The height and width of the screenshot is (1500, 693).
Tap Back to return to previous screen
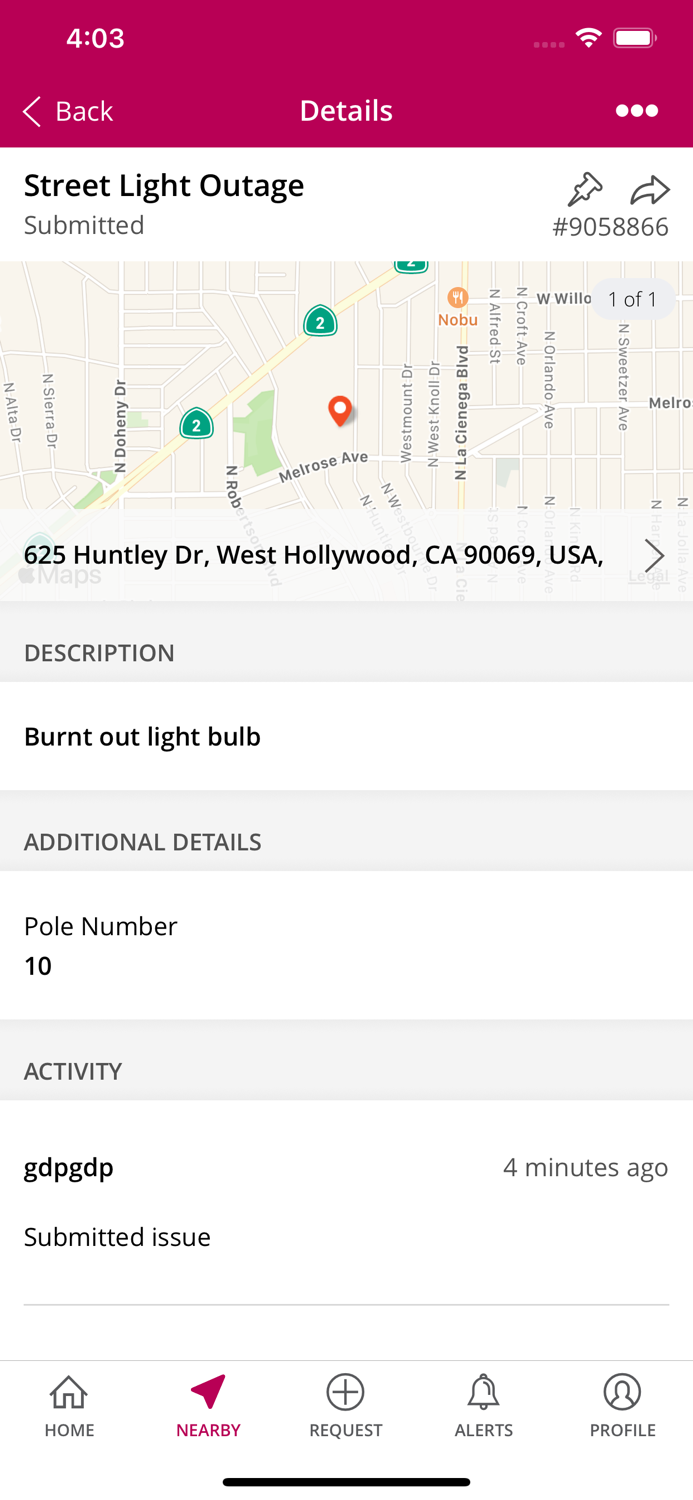pyautogui.click(x=66, y=111)
